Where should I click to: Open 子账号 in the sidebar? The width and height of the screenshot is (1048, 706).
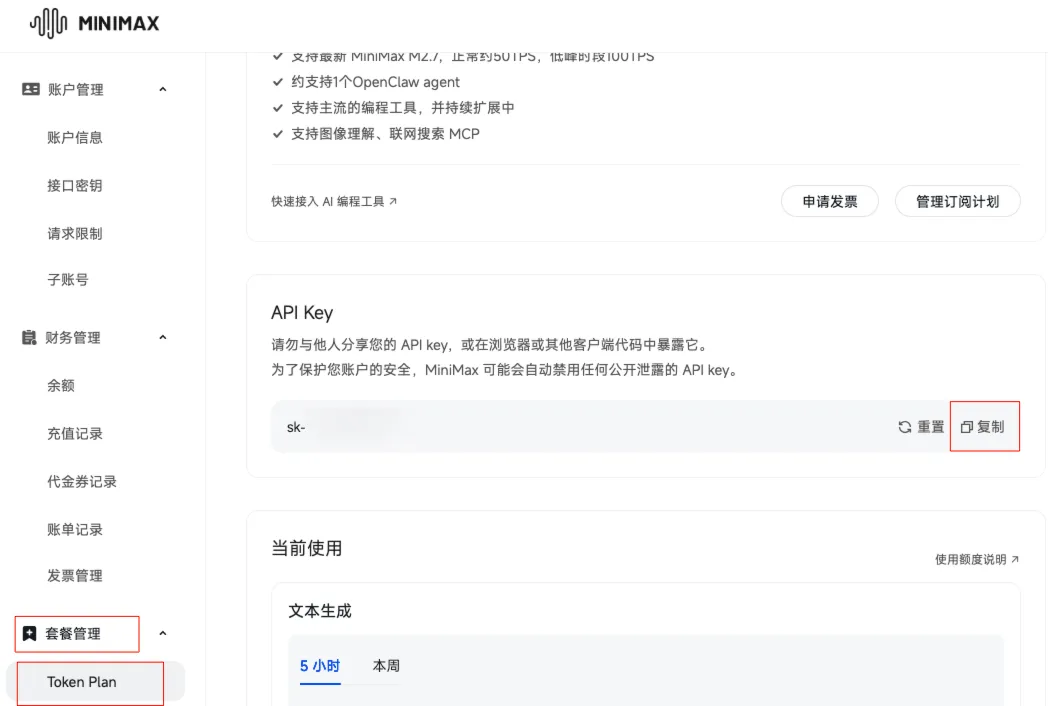(x=68, y=279)
